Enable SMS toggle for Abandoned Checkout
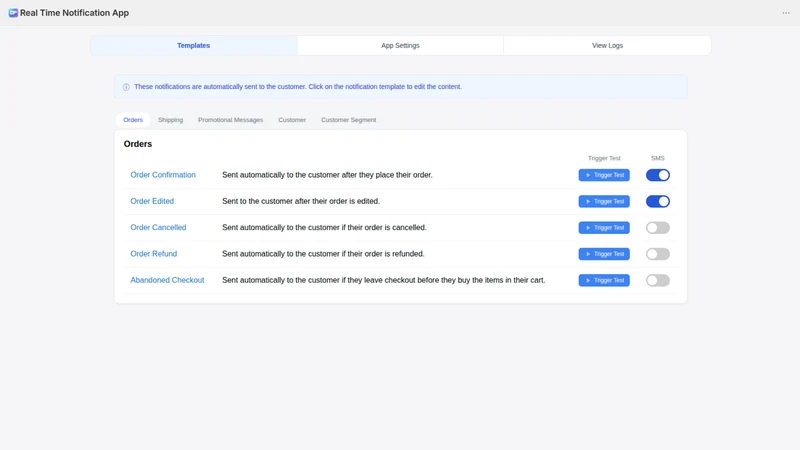The height and width of the screenshot is (450, 800). tap(658, 280)
